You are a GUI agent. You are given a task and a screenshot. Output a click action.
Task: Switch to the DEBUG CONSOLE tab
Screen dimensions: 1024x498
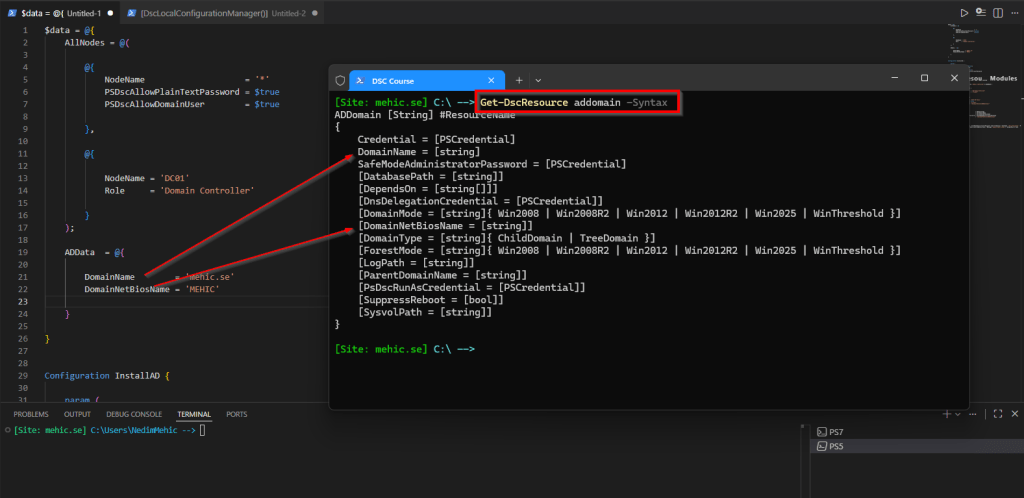pos(134,413)
